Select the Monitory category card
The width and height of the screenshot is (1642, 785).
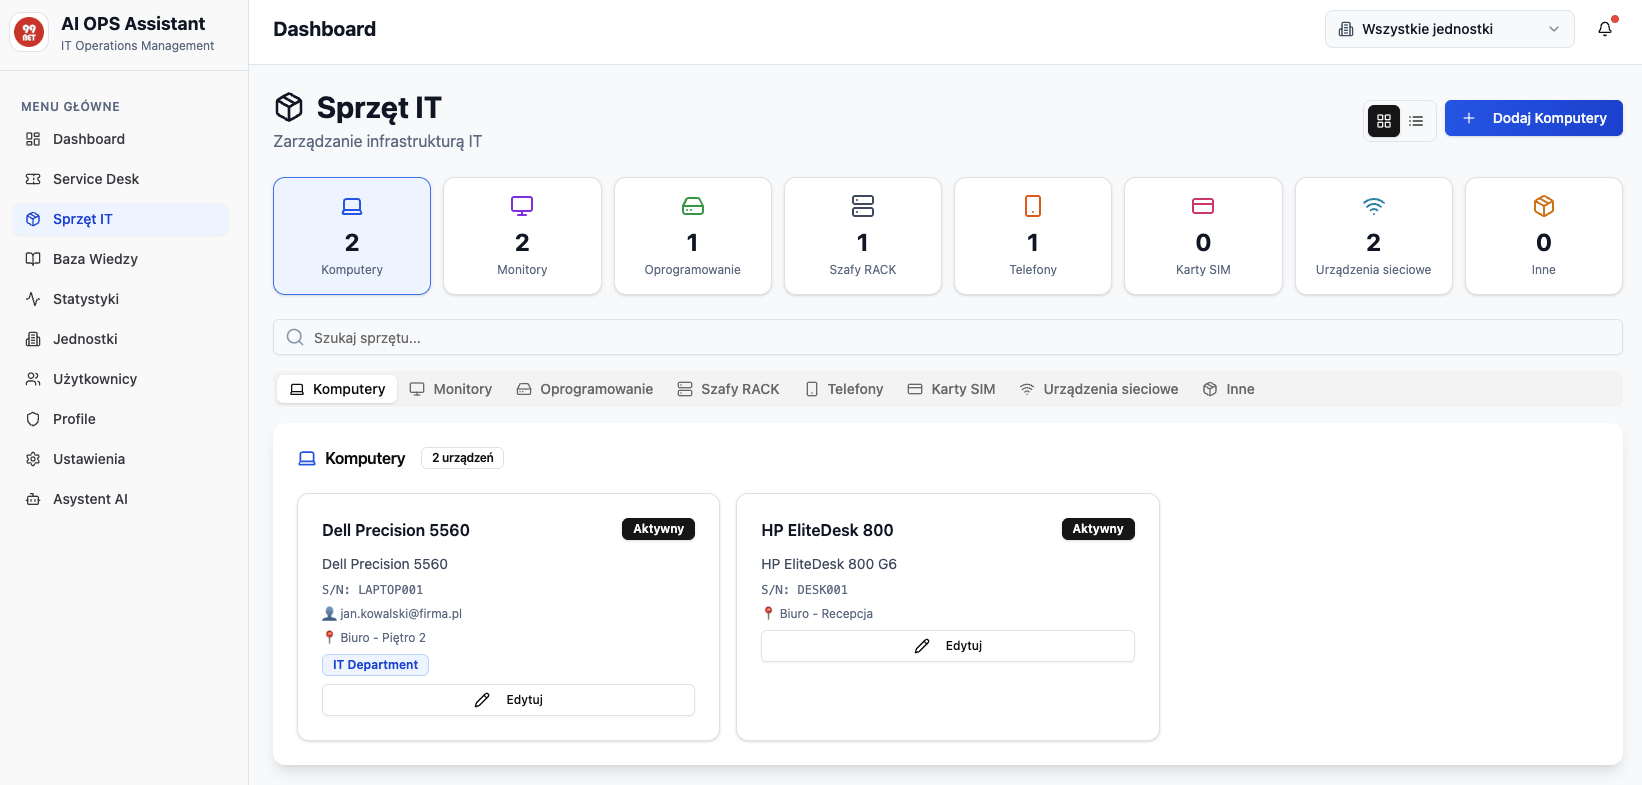tap(522, 236)
